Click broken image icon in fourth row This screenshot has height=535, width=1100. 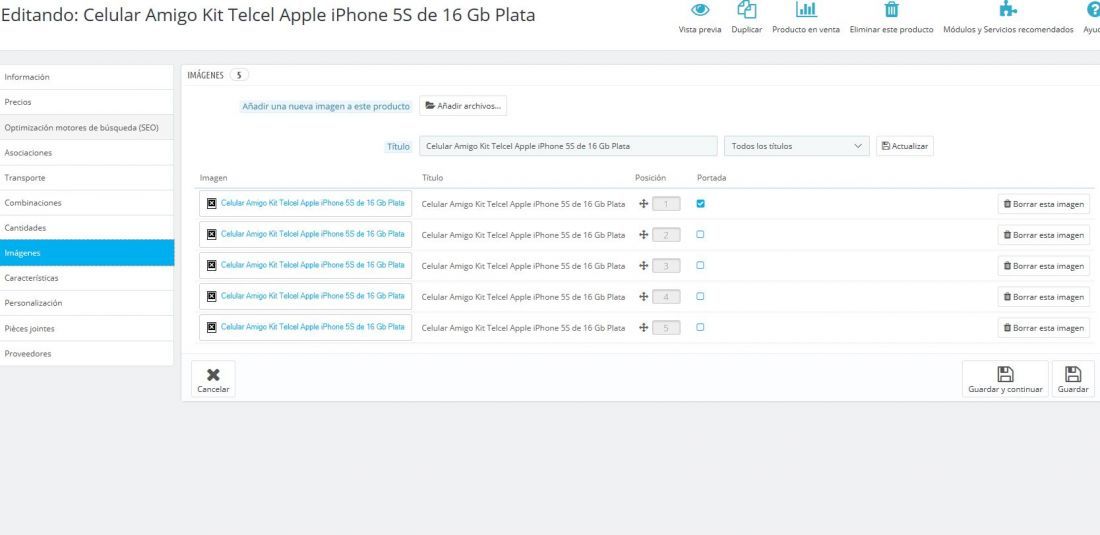click(211, 296)
